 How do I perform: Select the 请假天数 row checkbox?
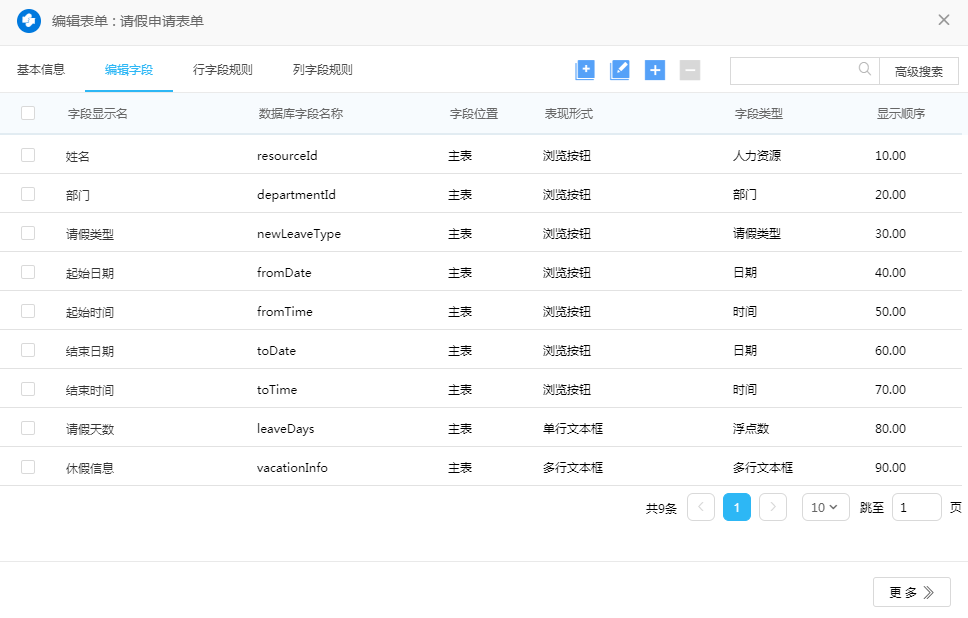[x=28, y=428]
